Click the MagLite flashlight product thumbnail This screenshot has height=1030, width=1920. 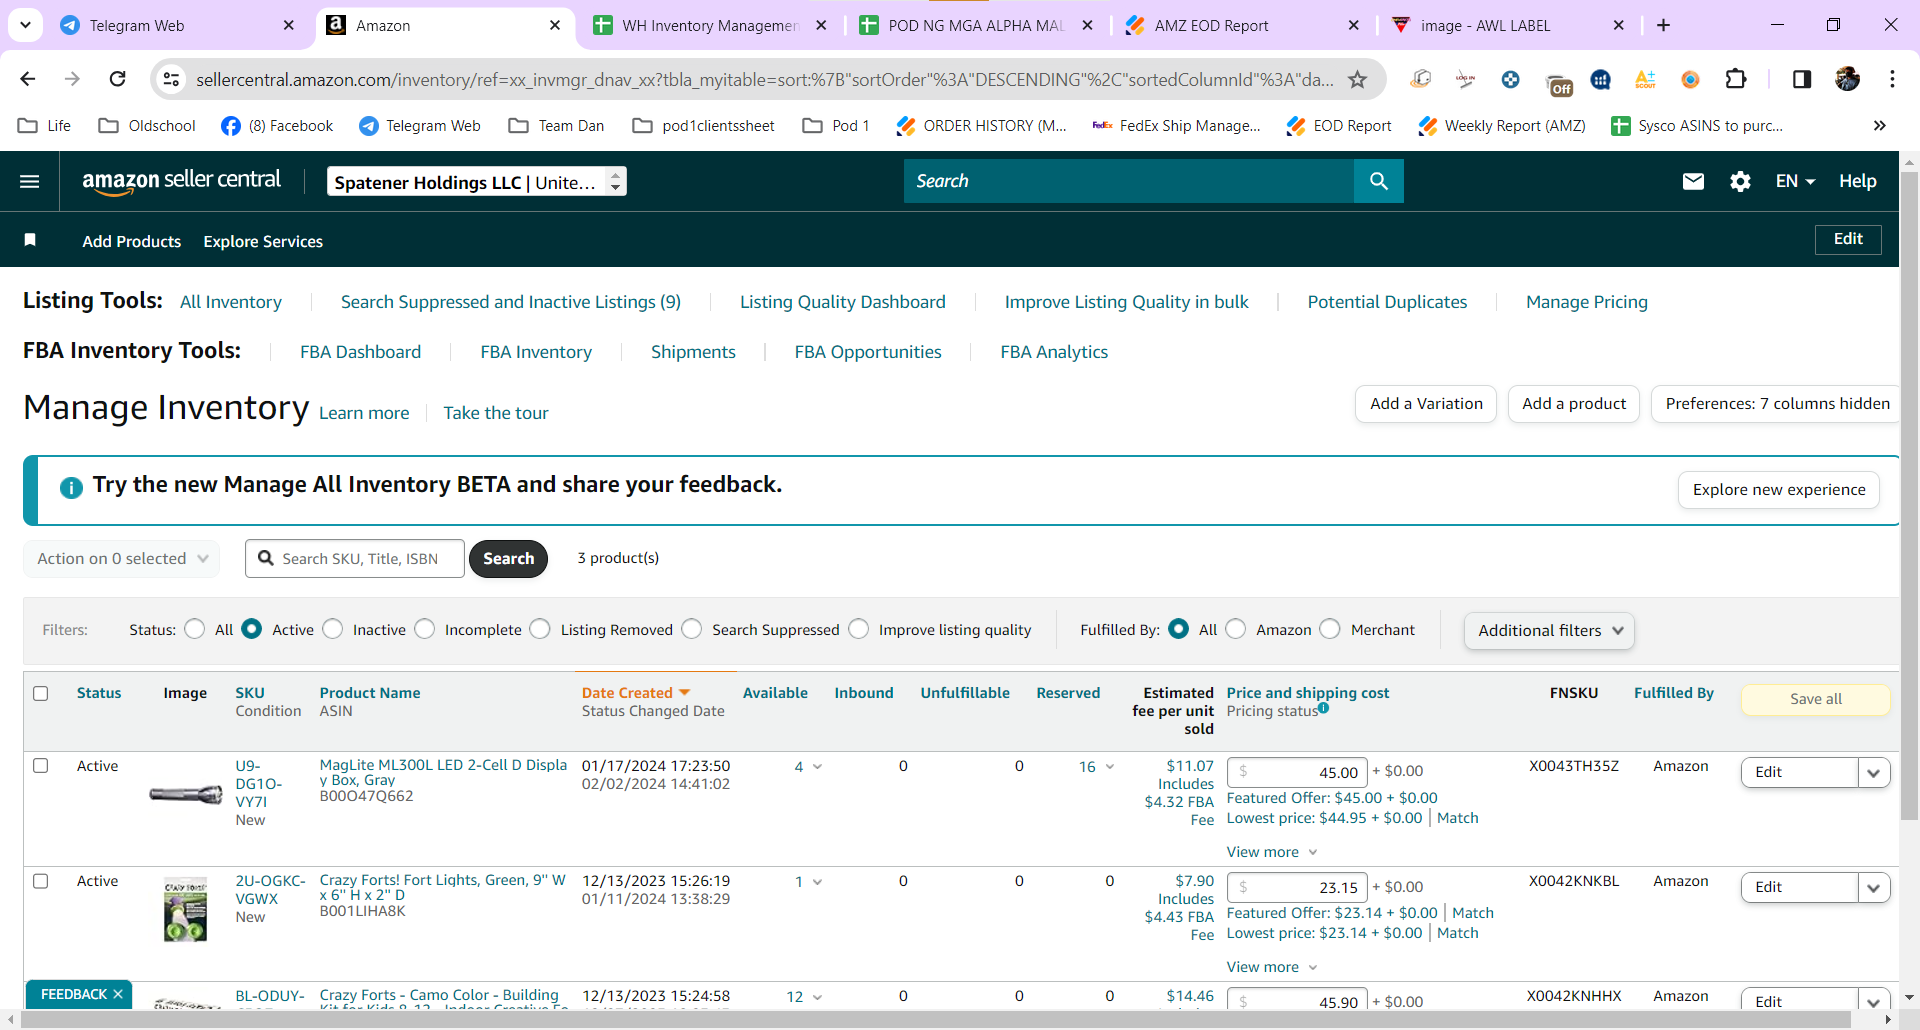click(x=186, y=794)
